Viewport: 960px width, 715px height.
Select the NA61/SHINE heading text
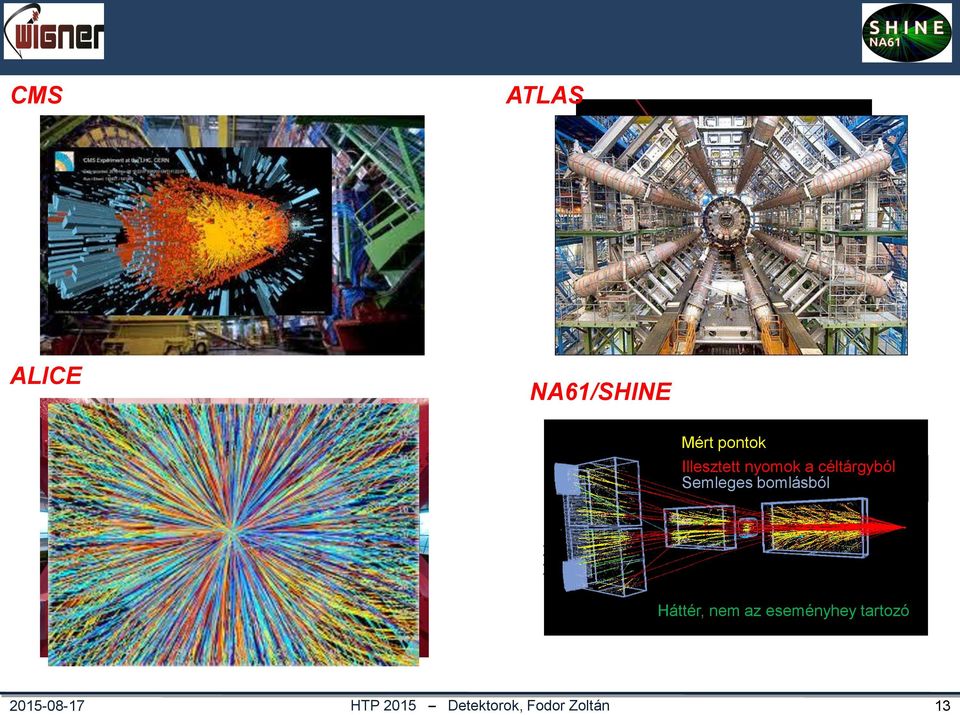pos(601,392)
